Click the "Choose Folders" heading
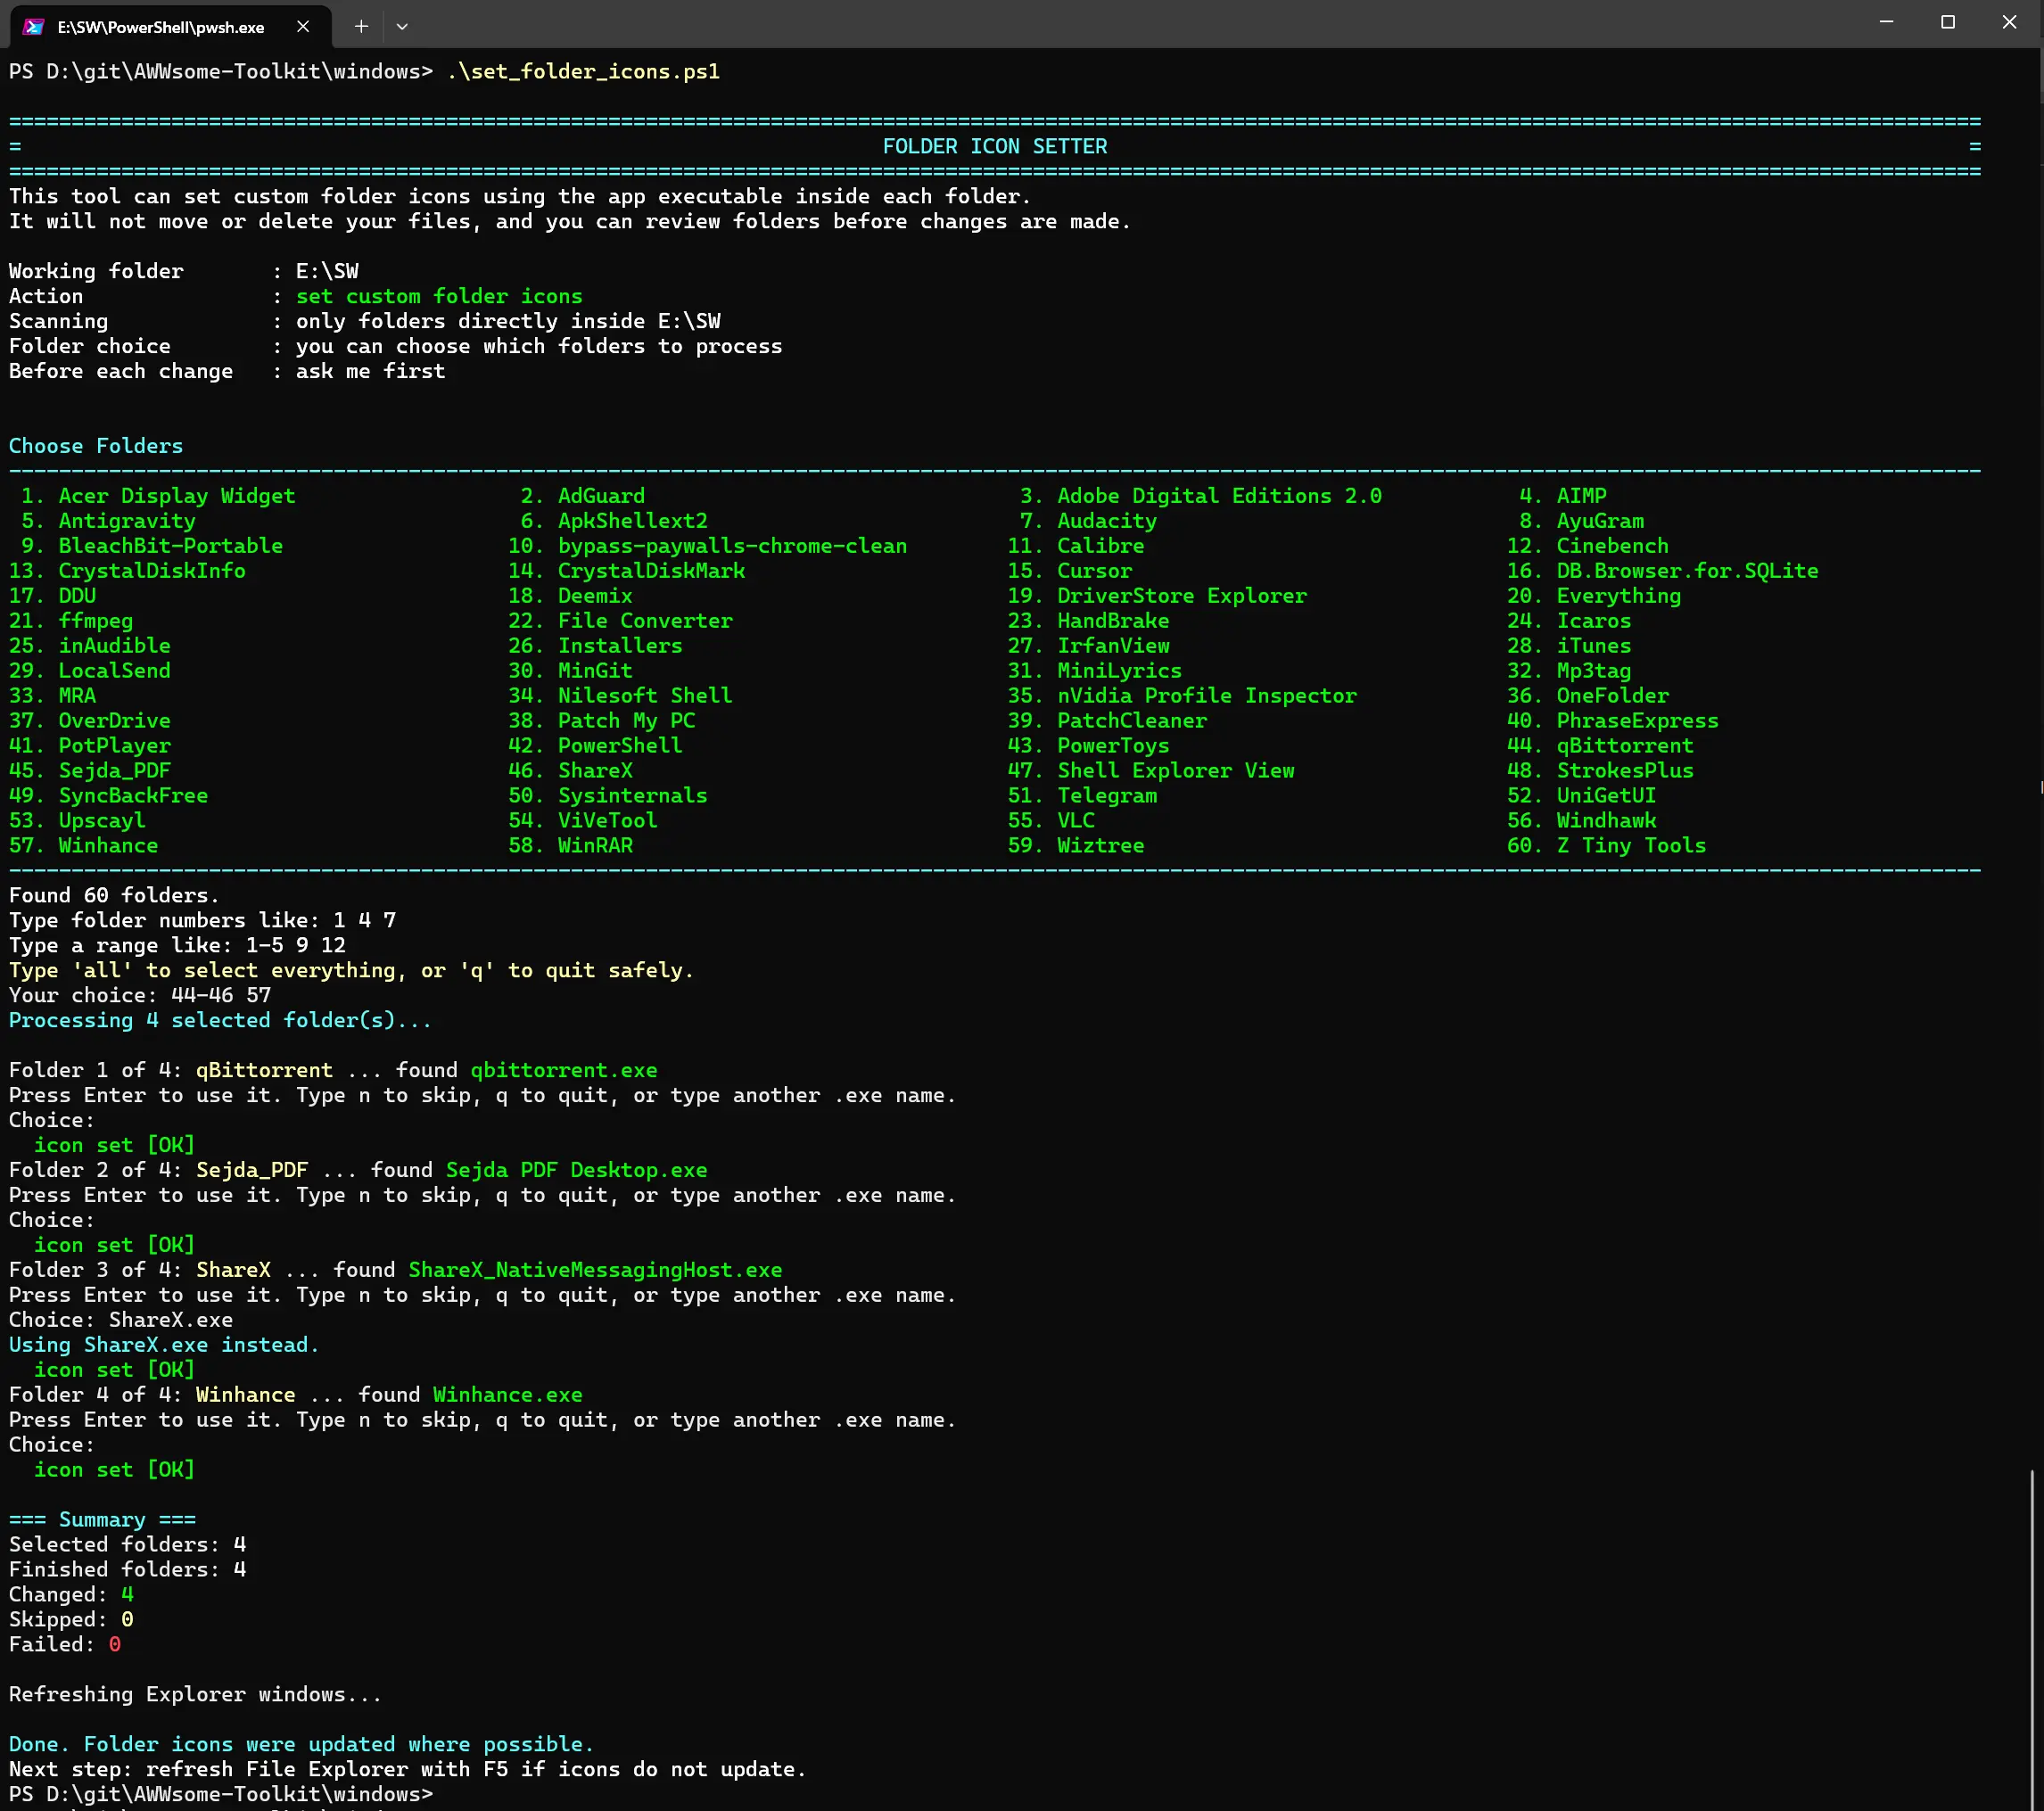Screen dimensions: 2044x1811 point(96,446)
